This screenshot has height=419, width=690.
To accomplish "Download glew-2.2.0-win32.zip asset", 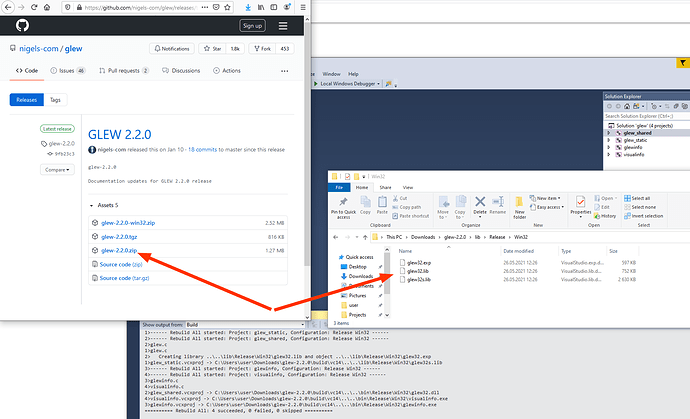I will click(x=128, y=223).
